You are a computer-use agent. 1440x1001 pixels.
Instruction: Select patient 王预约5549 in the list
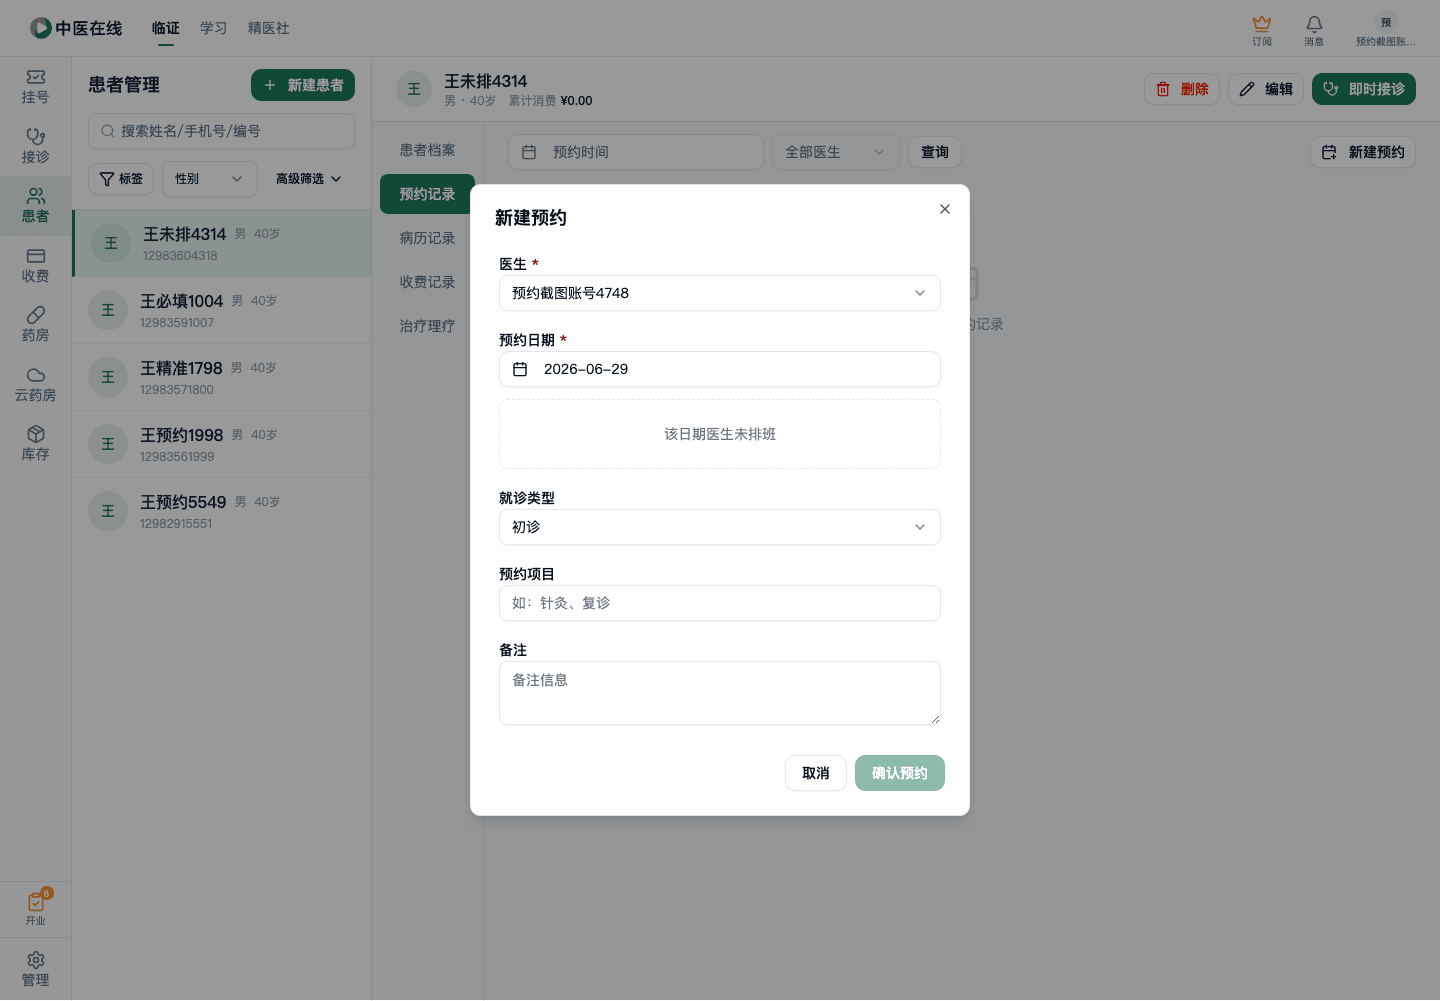click(222, 511)
